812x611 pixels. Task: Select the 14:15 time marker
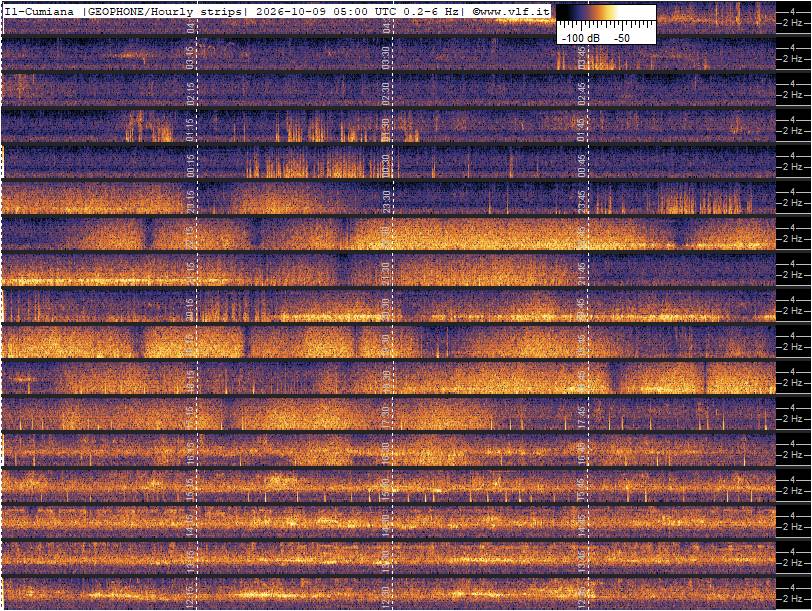tap(190, 526)
